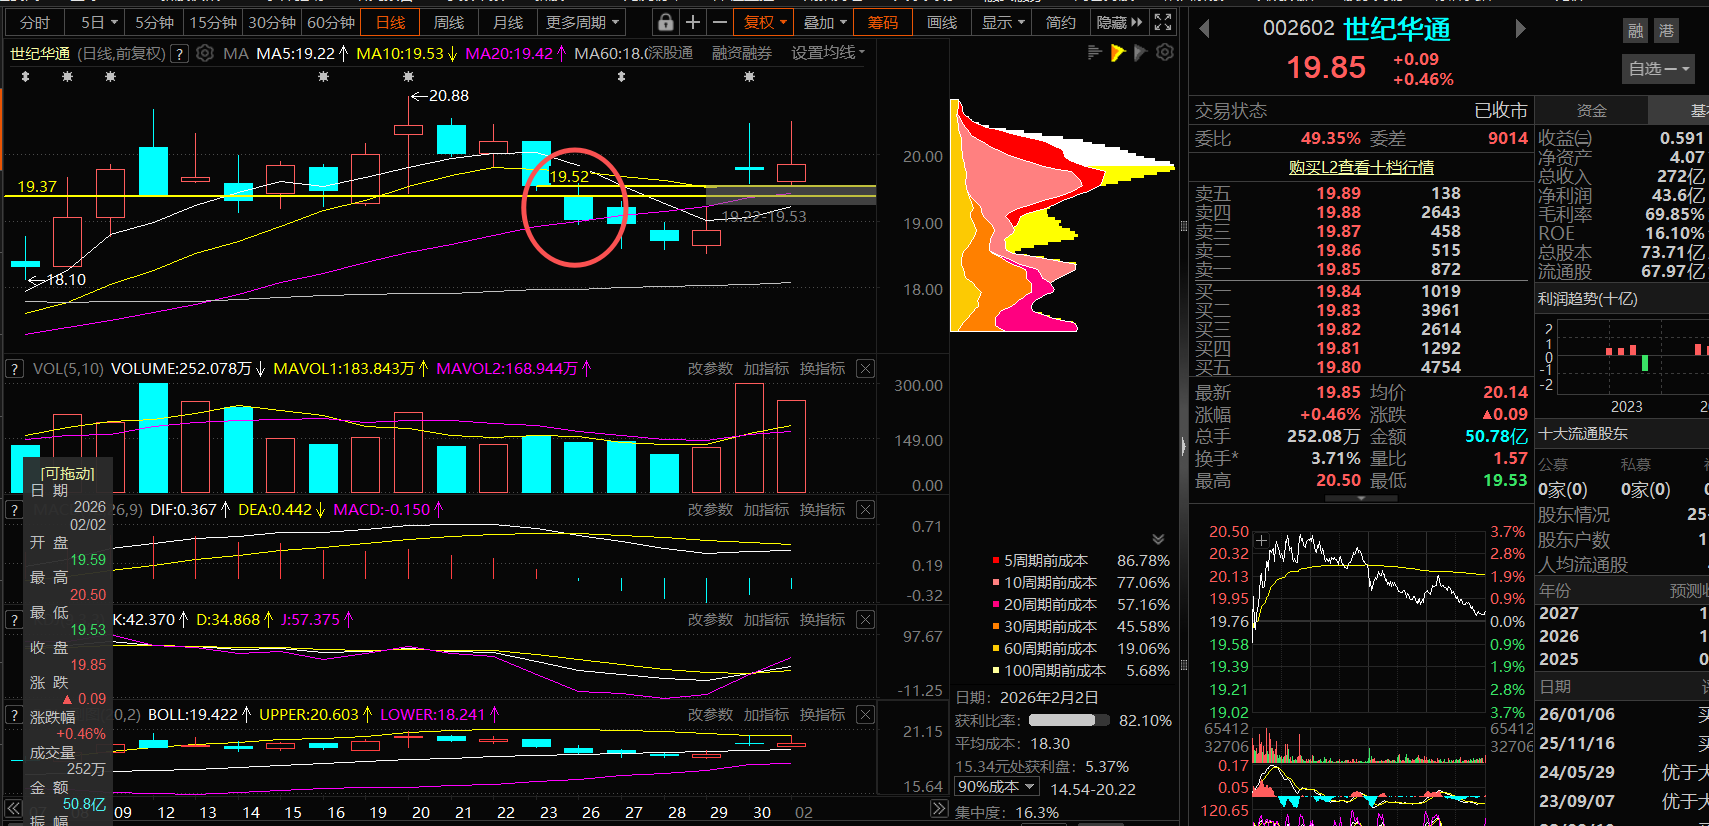Select the 日线 daily period
Screen dimensions: 1709x826
[x=390, y=22]
